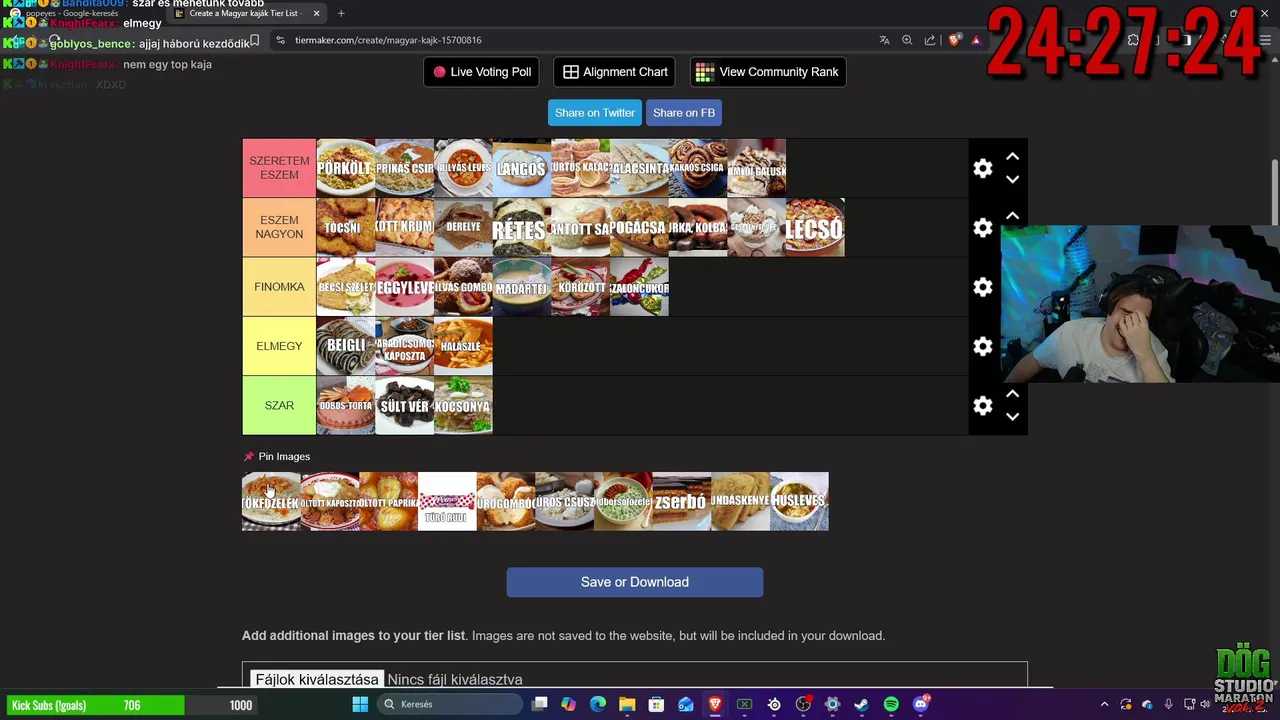Open settings gear for FINOMKA tier
The height and width of the screenshot is (720, 1280).
983,287
